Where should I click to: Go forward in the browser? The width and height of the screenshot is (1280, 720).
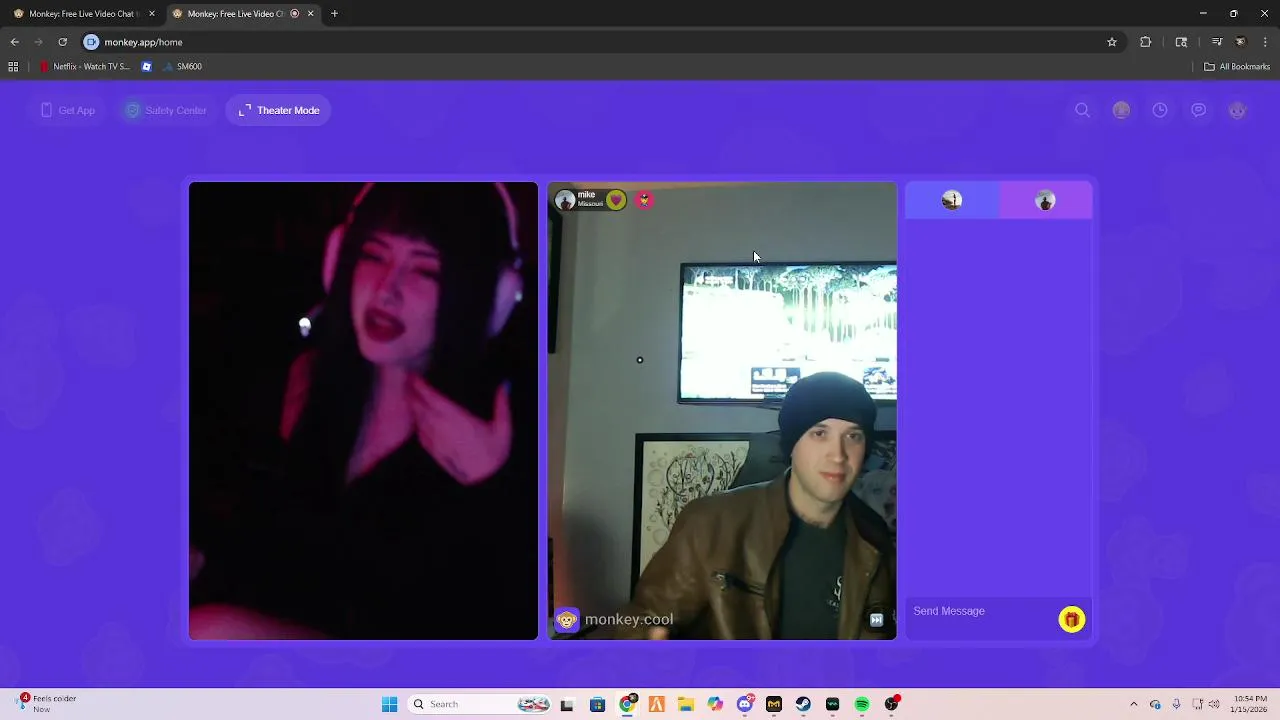38,42
